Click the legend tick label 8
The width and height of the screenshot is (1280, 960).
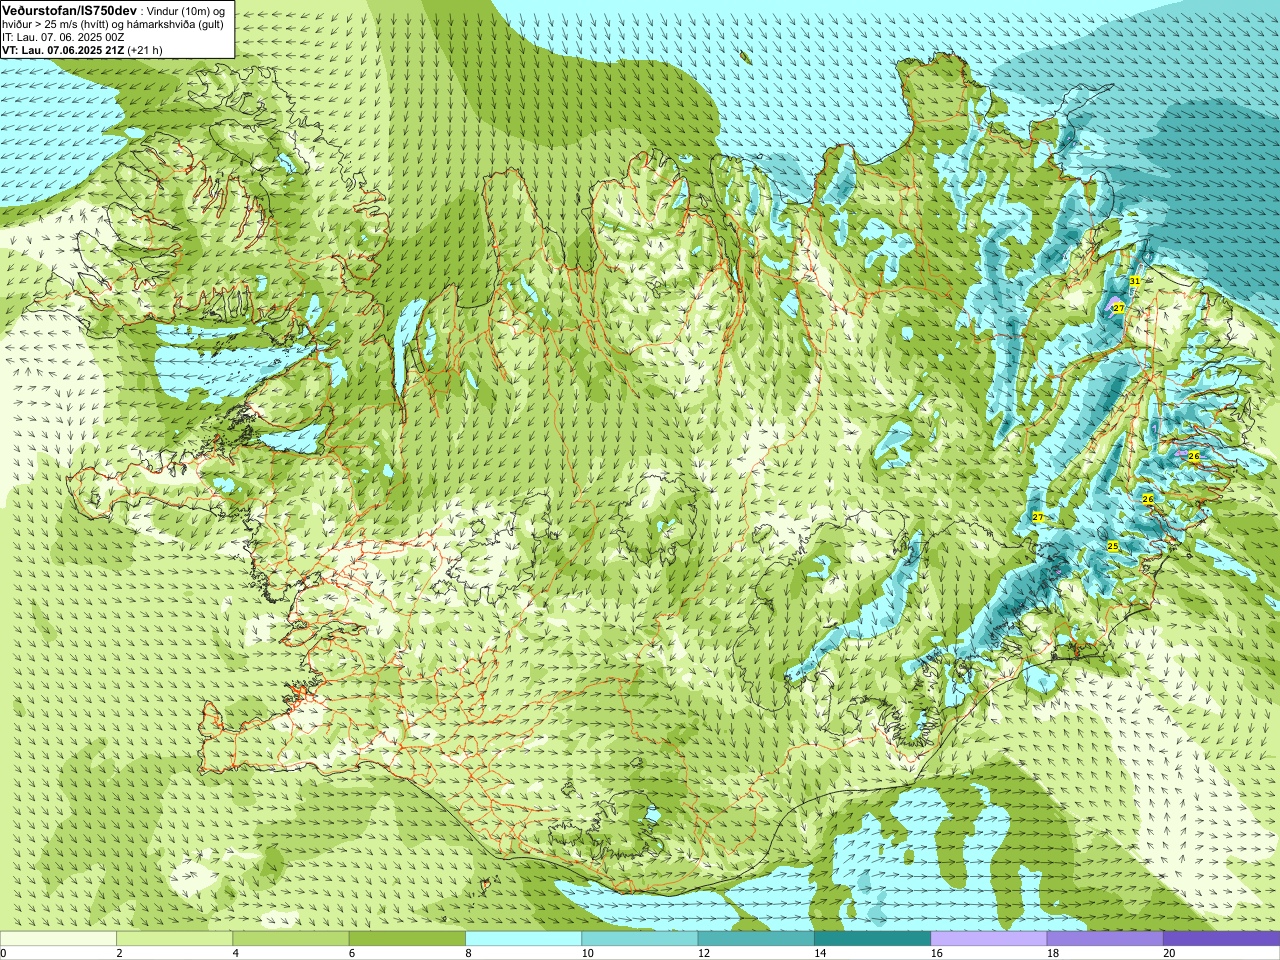(468, 953)
